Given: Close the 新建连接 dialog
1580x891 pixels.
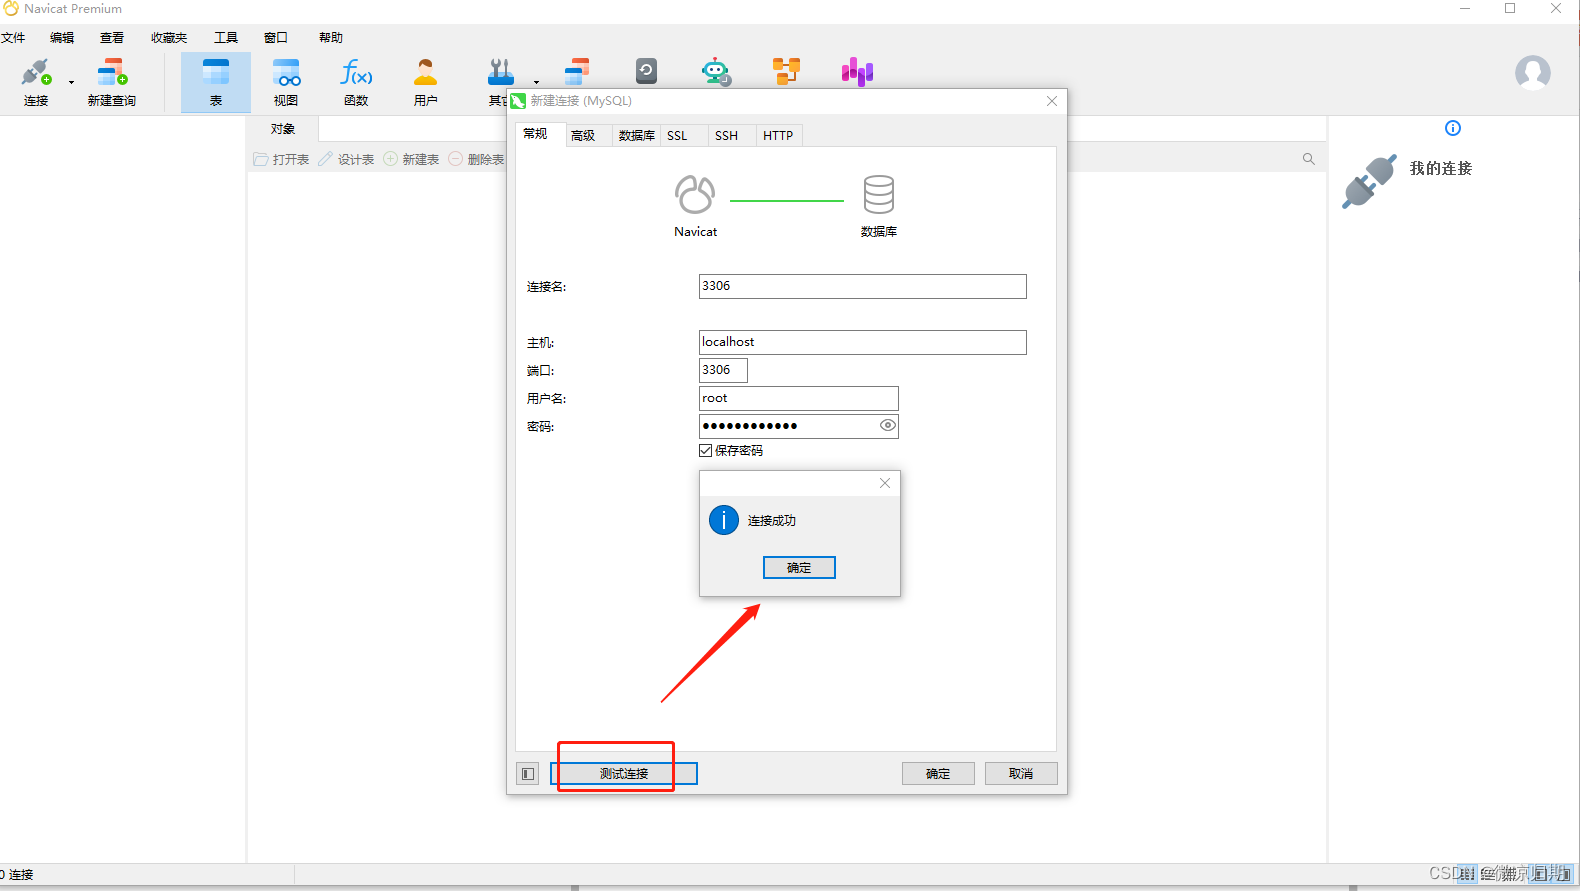Looking at the screenshot, I should [x=1052, y=101].
